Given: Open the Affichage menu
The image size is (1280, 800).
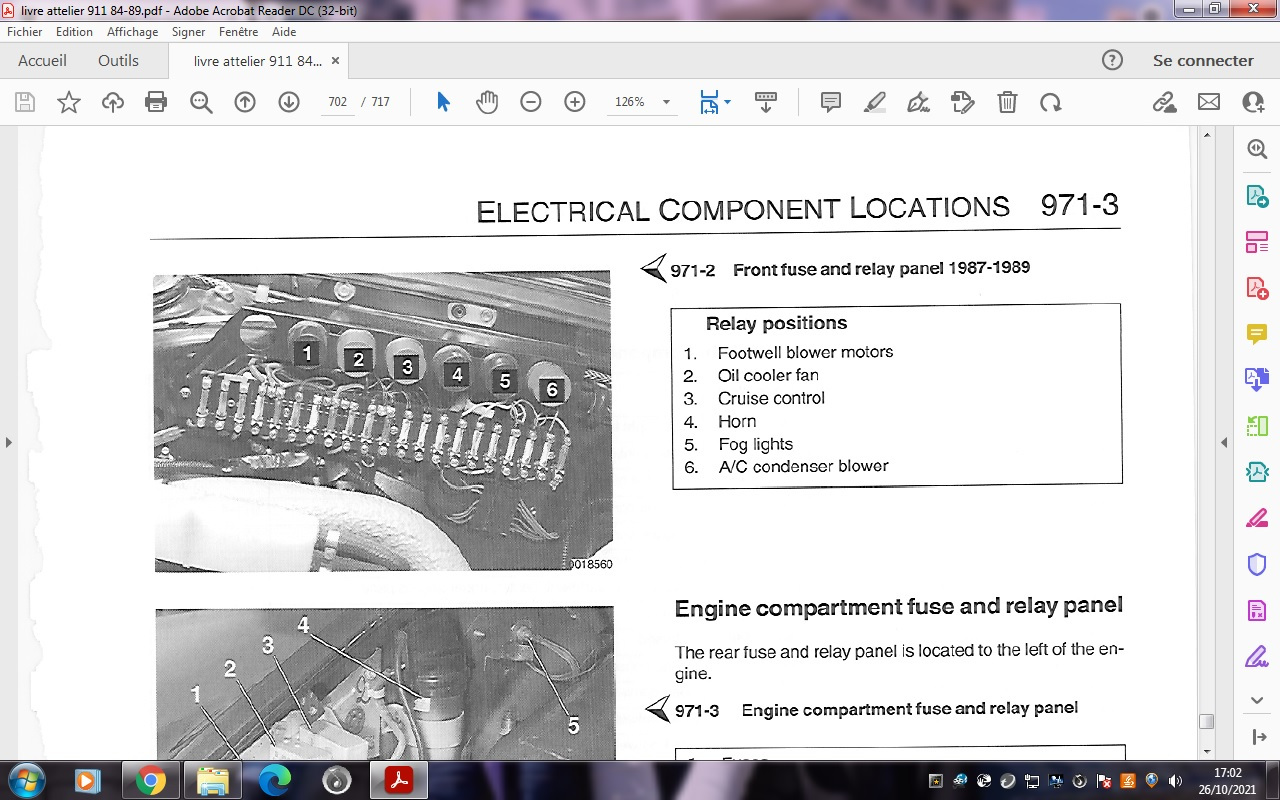Looking at the screenshot, I should pos(133,32).
